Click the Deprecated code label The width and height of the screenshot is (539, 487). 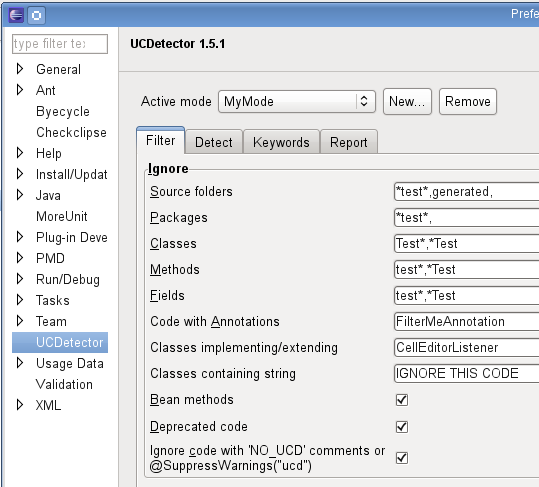(x=199, y=427)
